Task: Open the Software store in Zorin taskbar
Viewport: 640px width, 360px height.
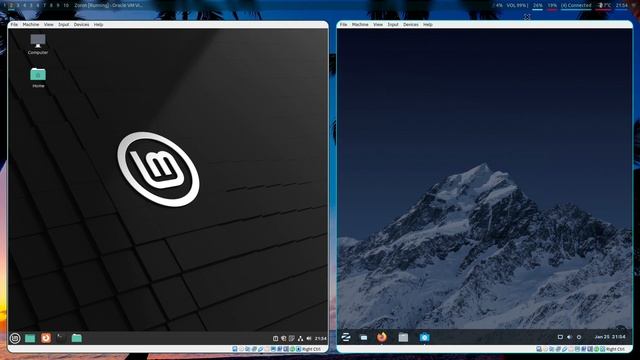Action: pyautogui.click(x=424, y=337)
